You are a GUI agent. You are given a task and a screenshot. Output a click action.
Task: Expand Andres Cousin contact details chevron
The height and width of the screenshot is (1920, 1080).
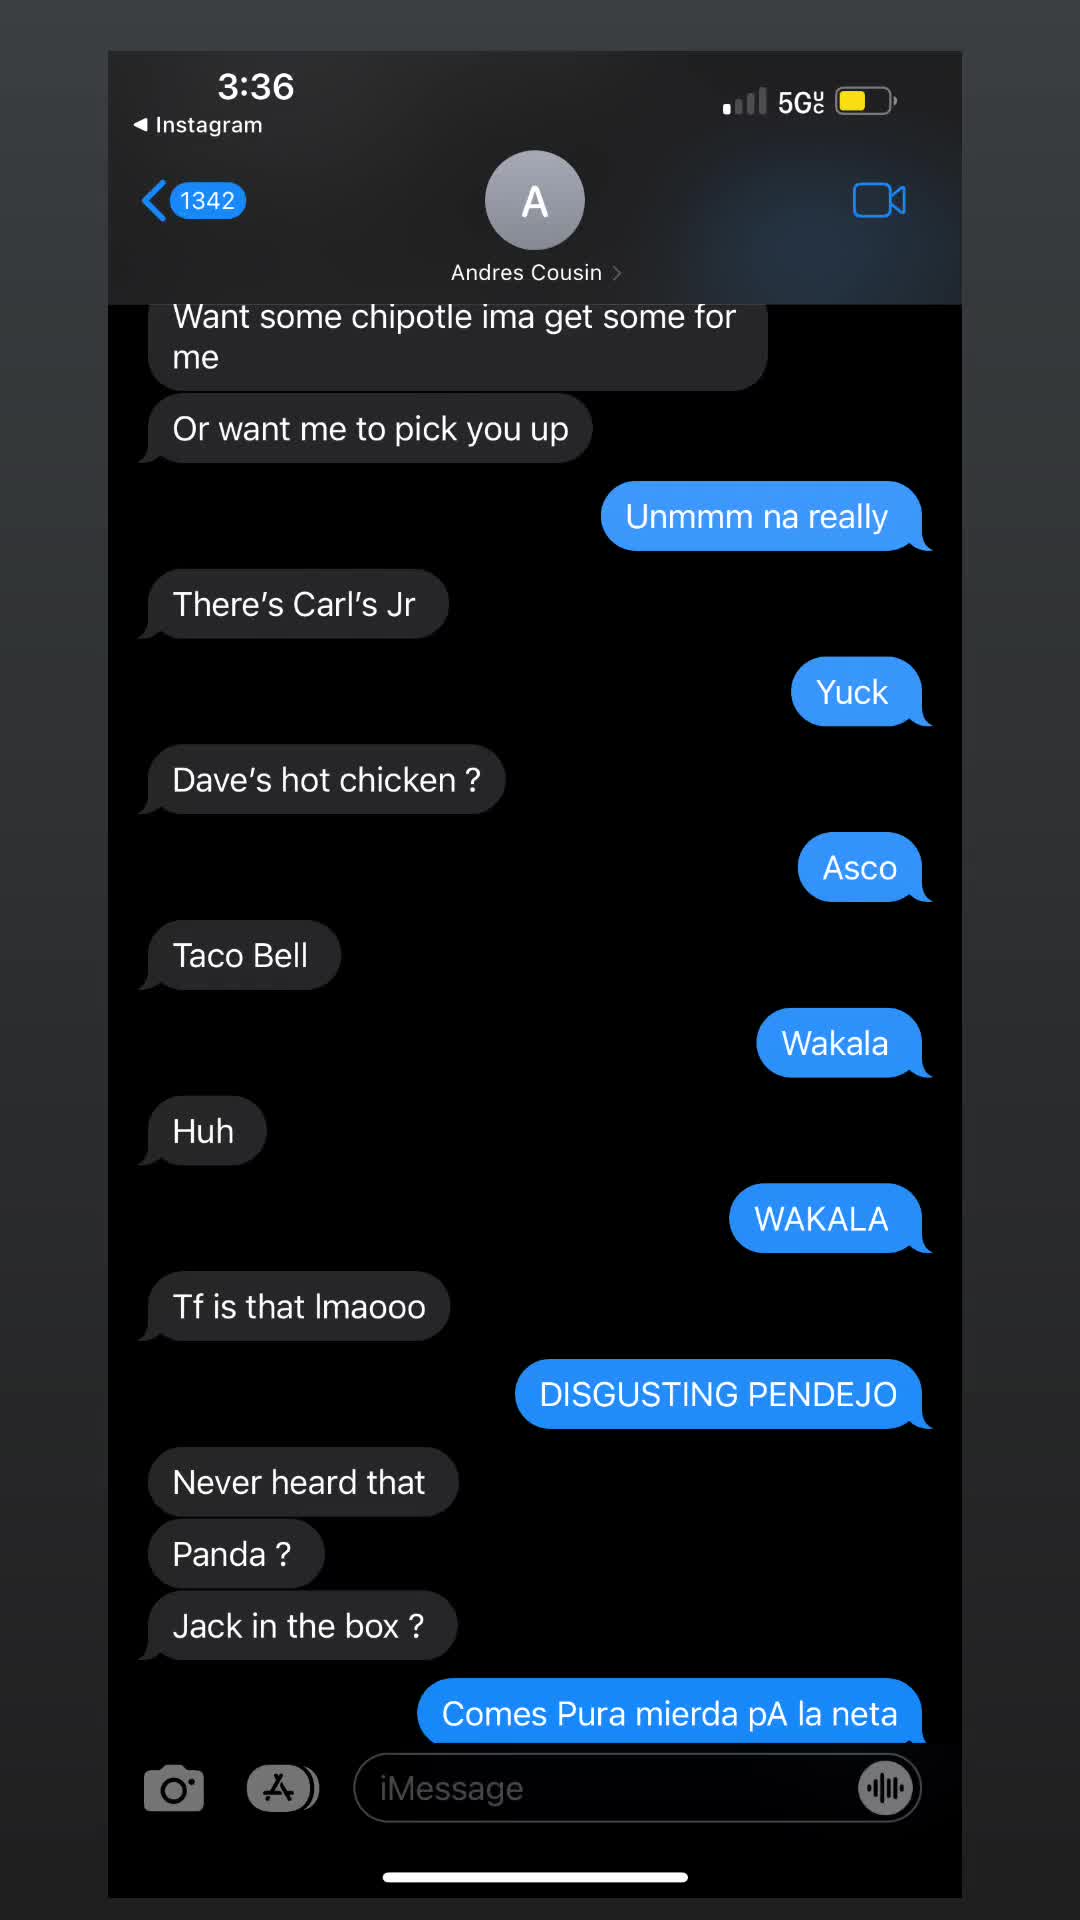click(617, 273)
